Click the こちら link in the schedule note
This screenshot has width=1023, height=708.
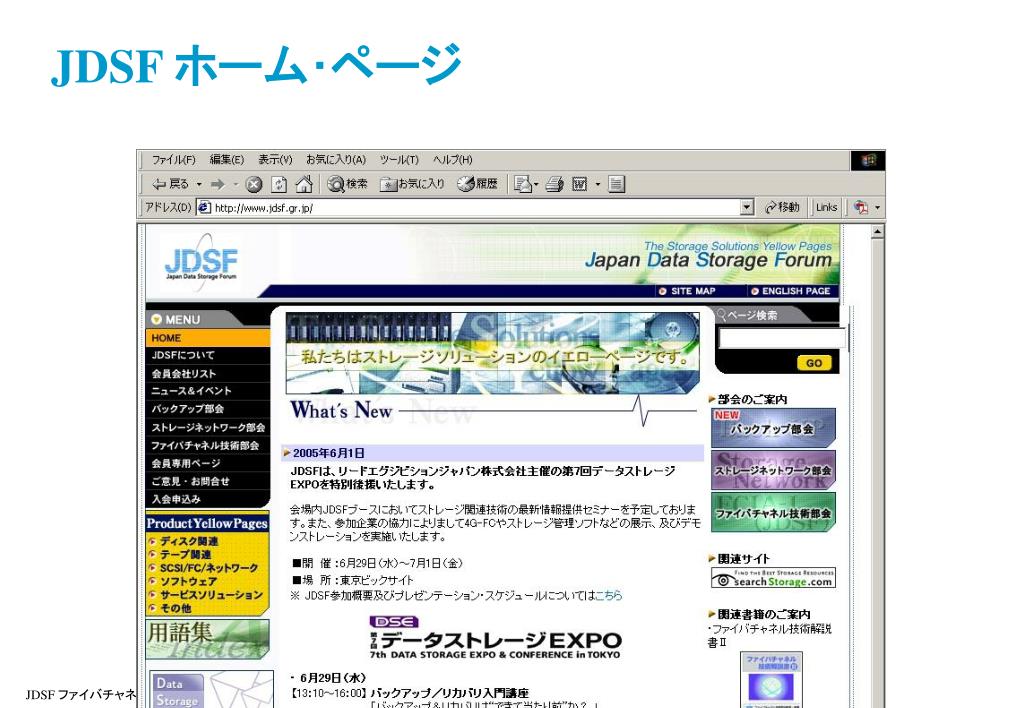click(x=609, y=596)
